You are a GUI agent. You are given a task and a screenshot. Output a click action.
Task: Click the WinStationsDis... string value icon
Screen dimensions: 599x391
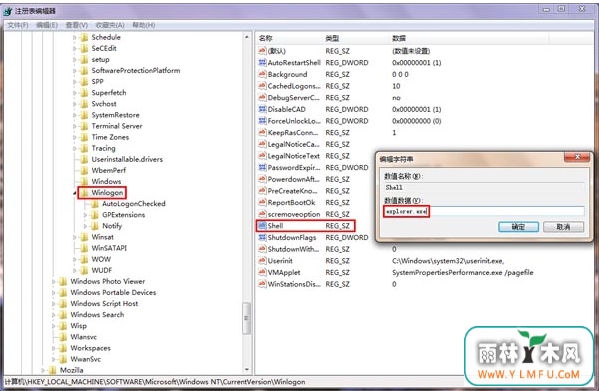(262, 284)
